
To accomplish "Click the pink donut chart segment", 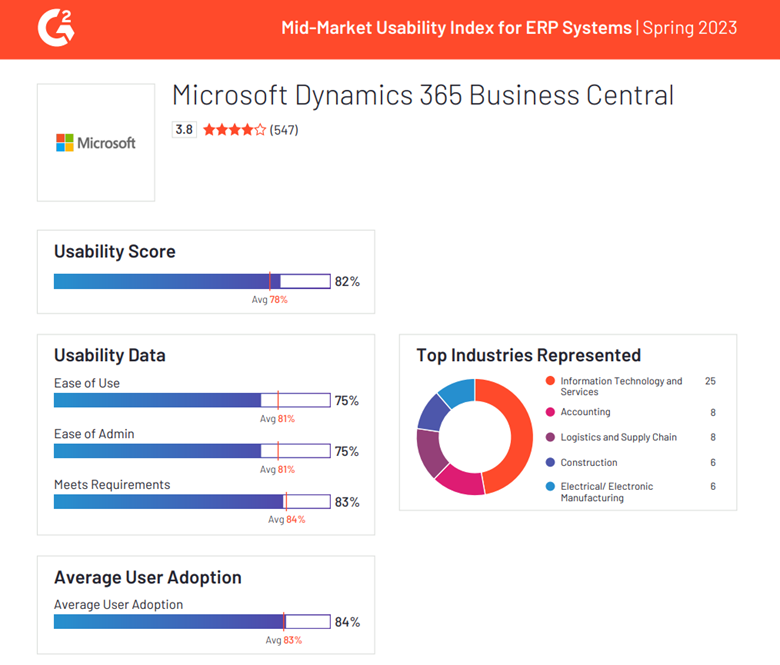I will [x=460, y=481].
